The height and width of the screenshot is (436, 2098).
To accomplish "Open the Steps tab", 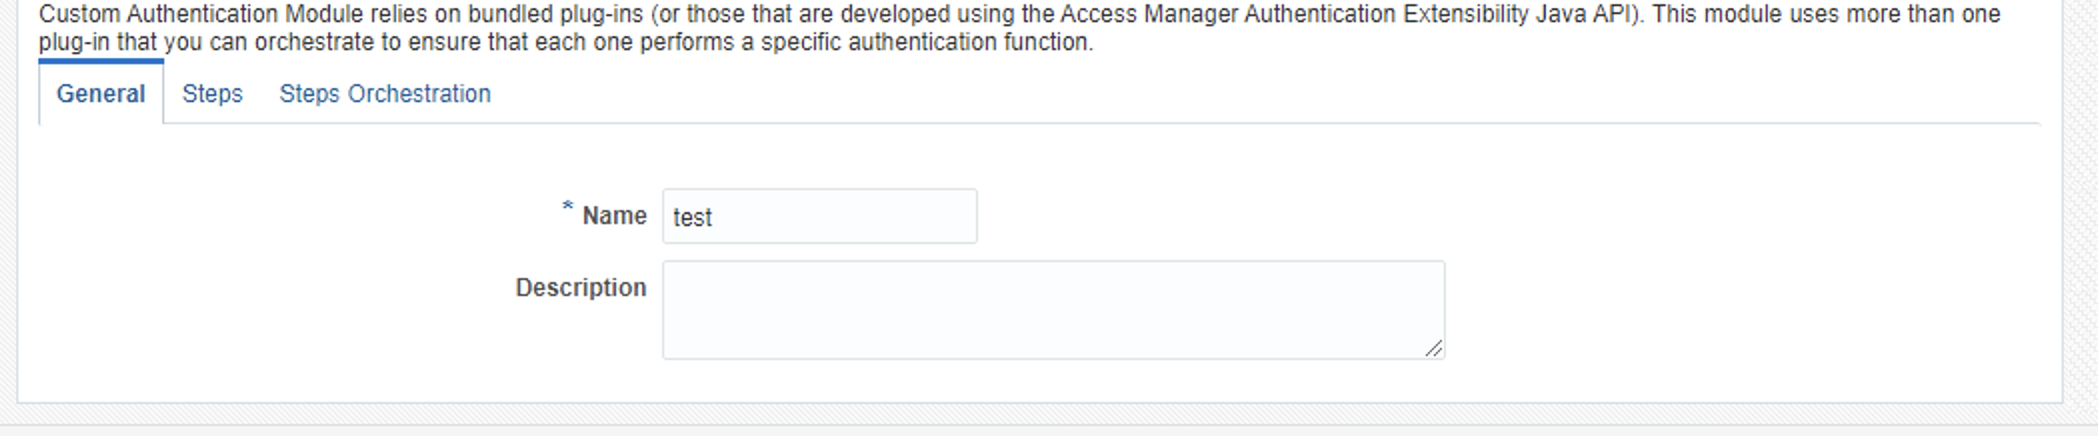I will point(212,94).
